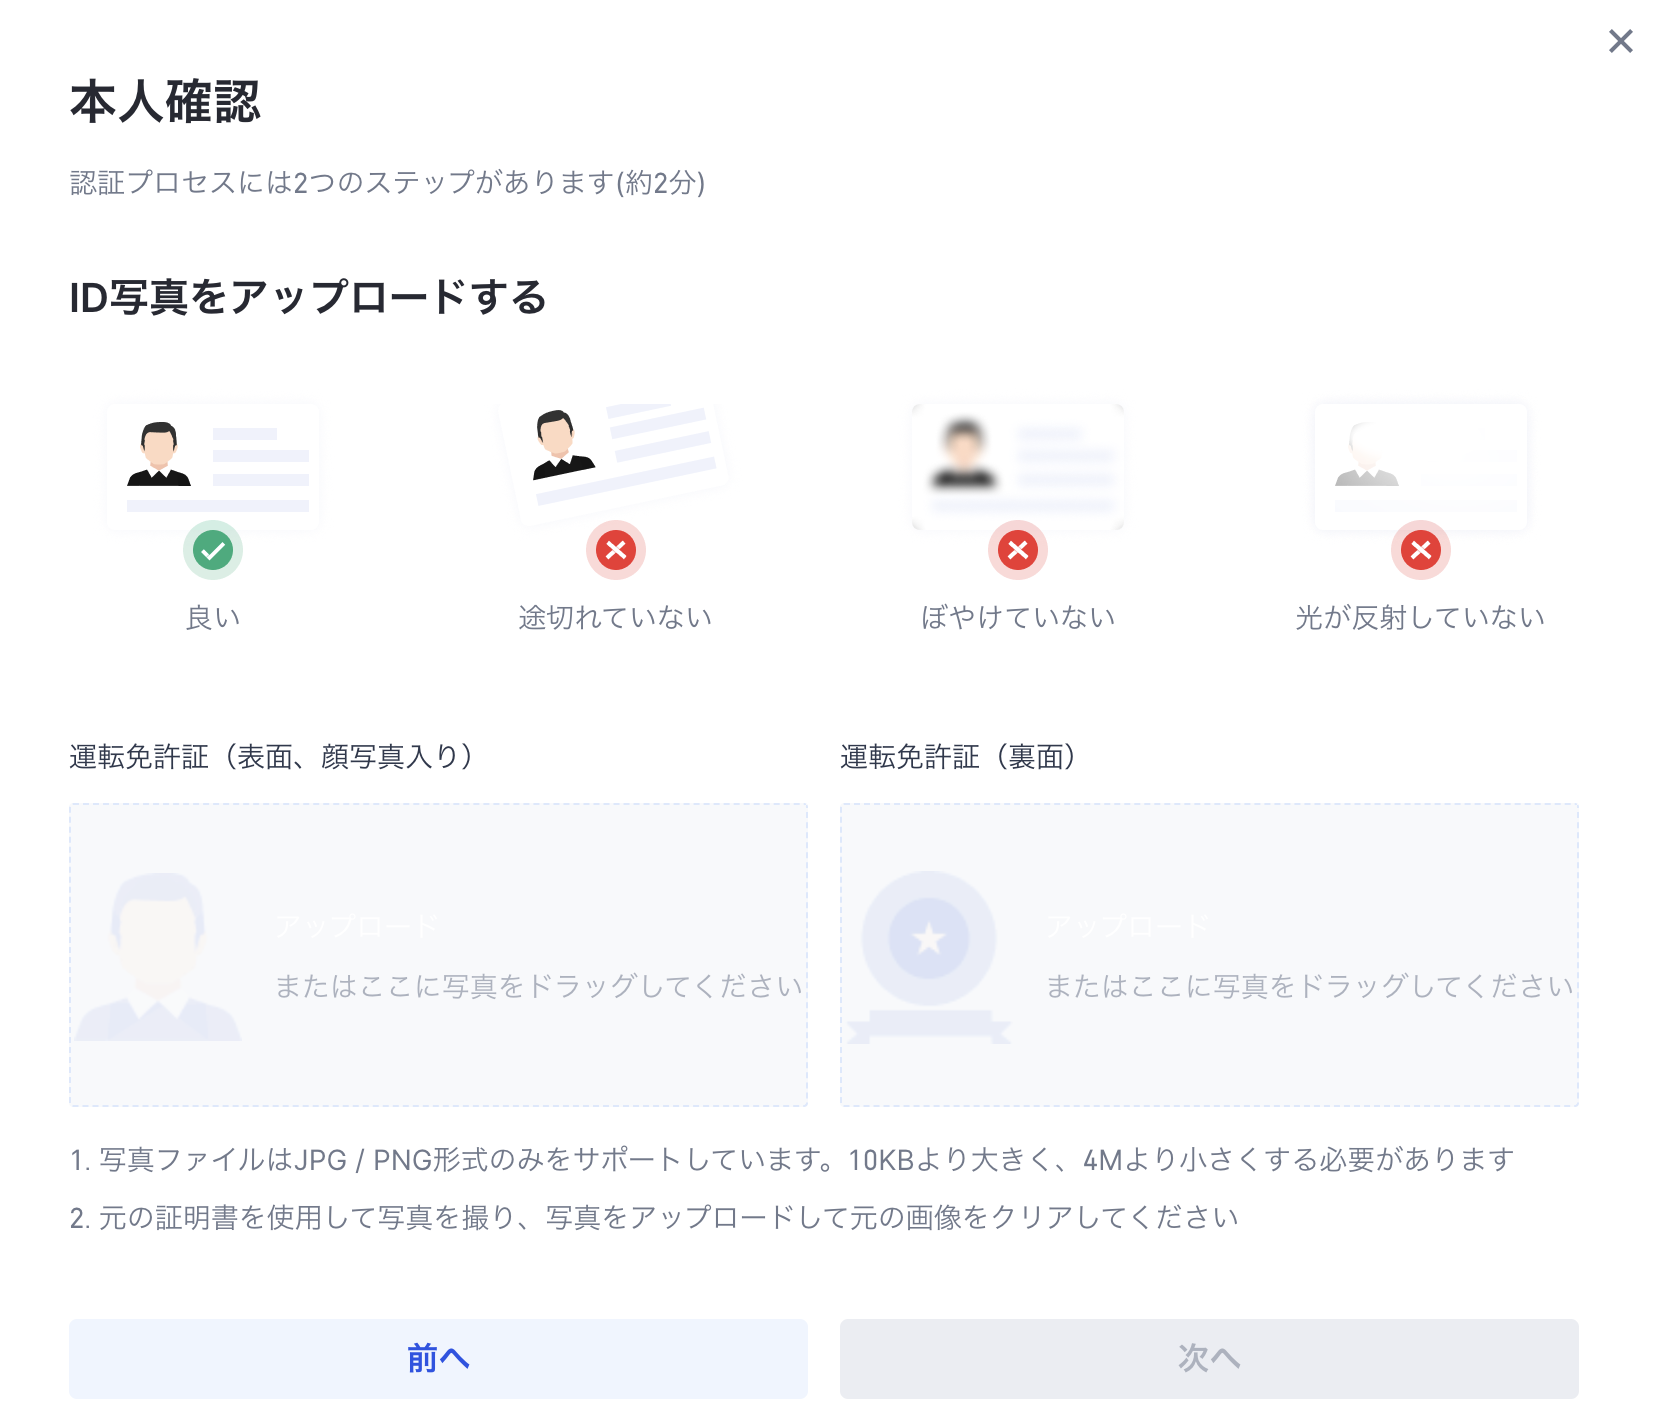Click the green checkmark under the good example
Image resolution: width=1662 pixels, height=1428 pixels.
tap(213, 550)
